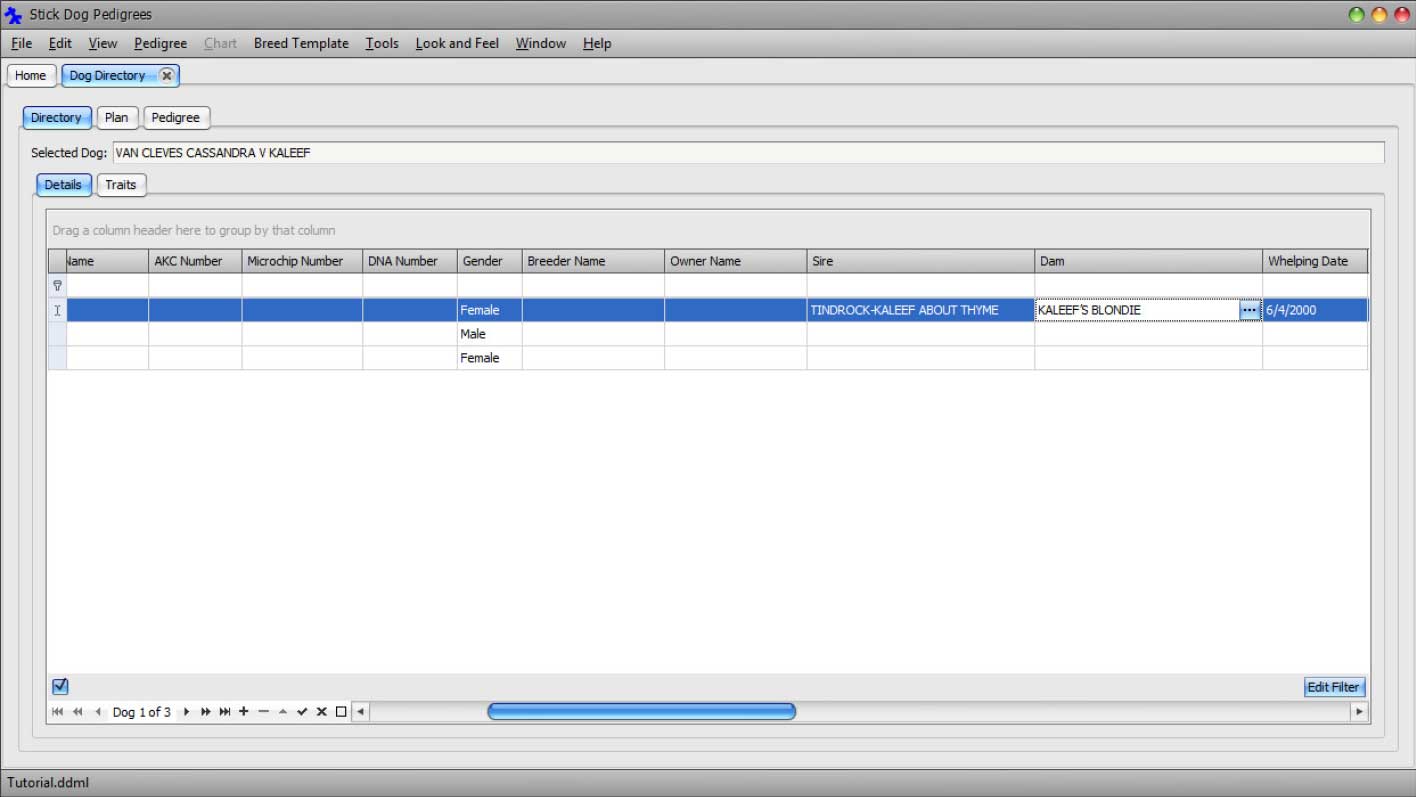Viewport: 1416px width, 797px height.
Task: Close the Dog Directory tab
Action: [x=166, y=75]
